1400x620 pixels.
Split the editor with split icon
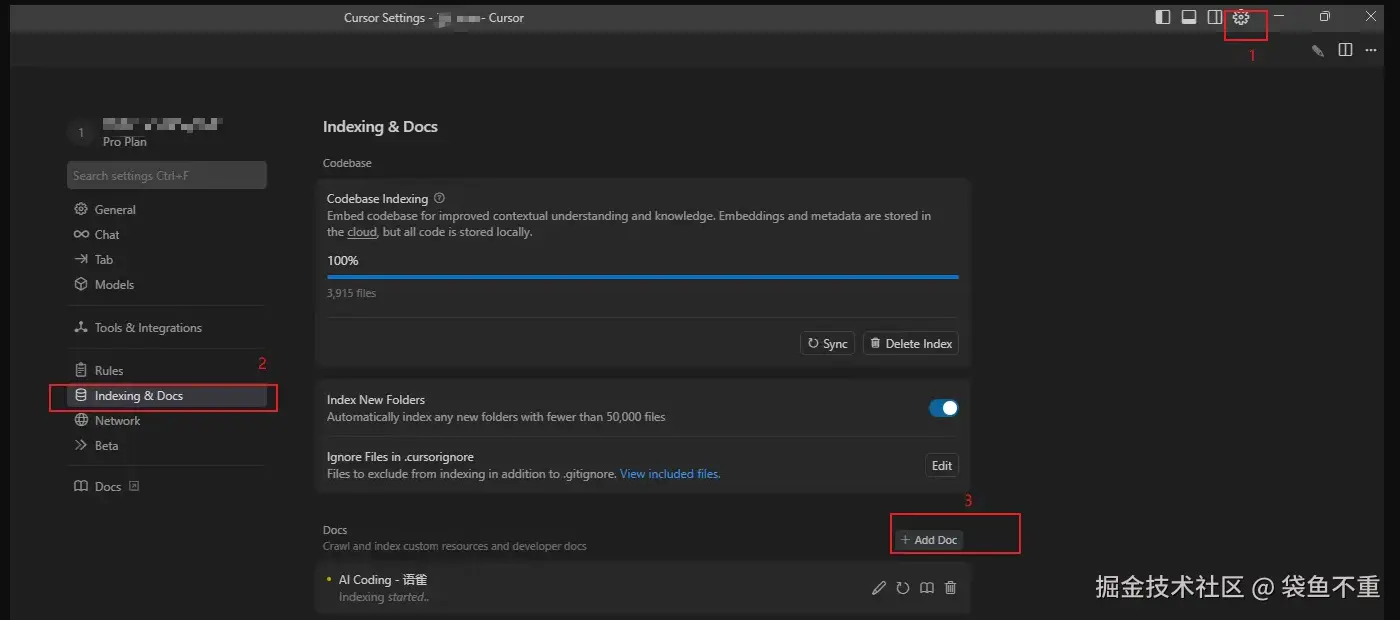pyautogui.click(x=1345, y=50)
